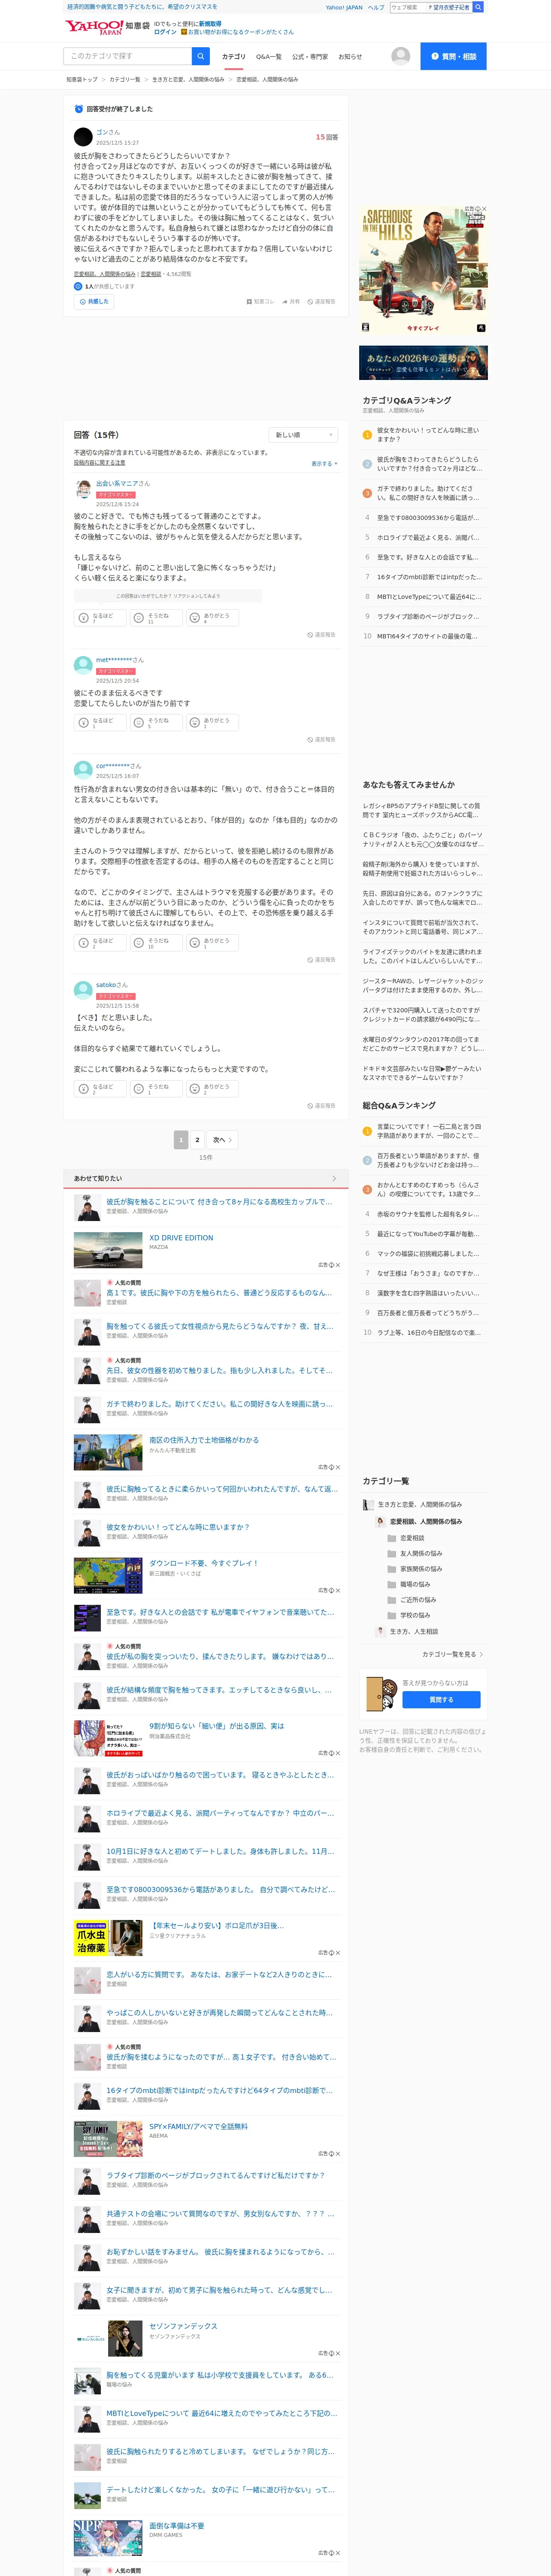This screenshot has width=551, height=2576.
Task: Click the web search magnifier button at the top right
Action: 478,7
